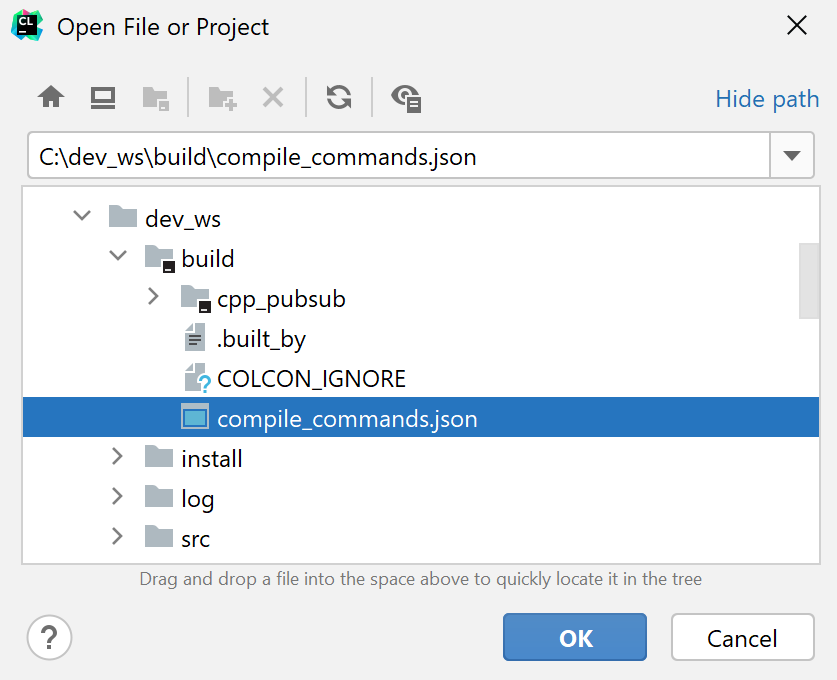Open the recent paths dropdown

(x=792, y=155)
